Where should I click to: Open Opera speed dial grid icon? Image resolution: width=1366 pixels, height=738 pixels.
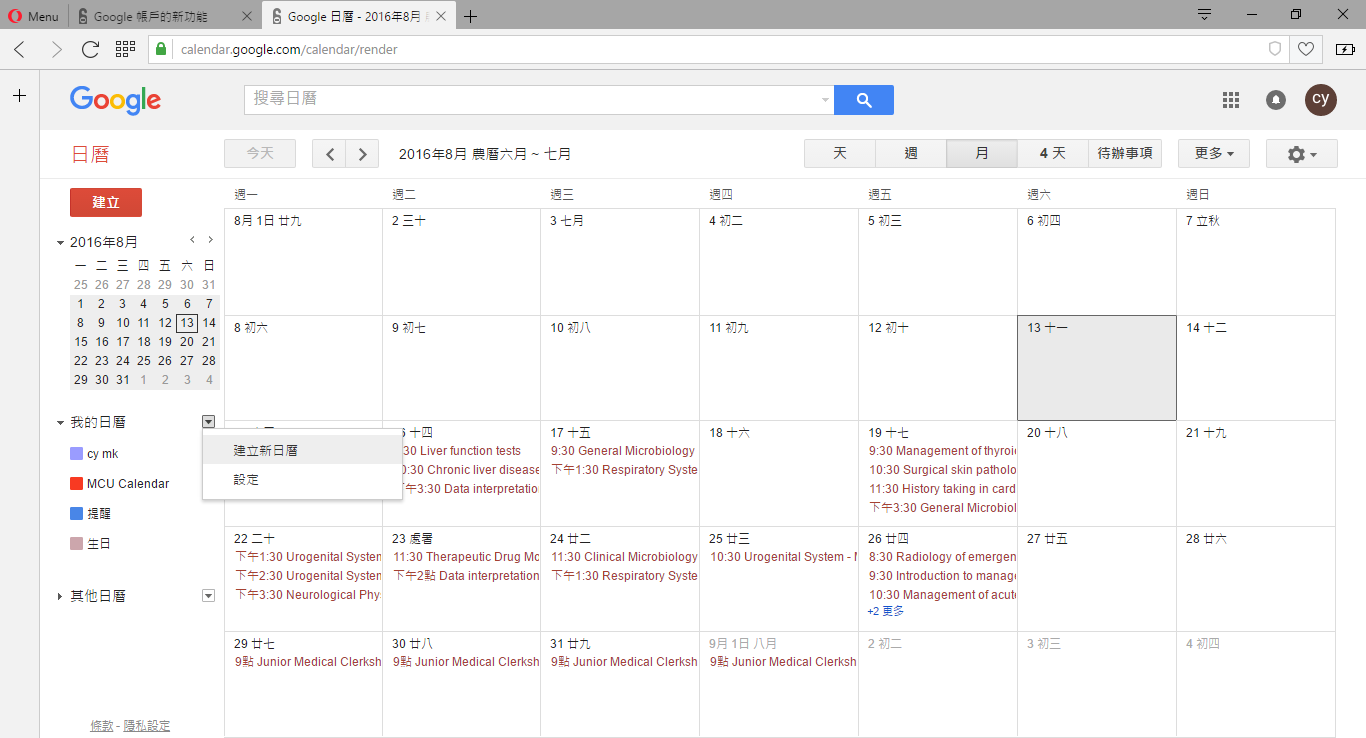125,49
